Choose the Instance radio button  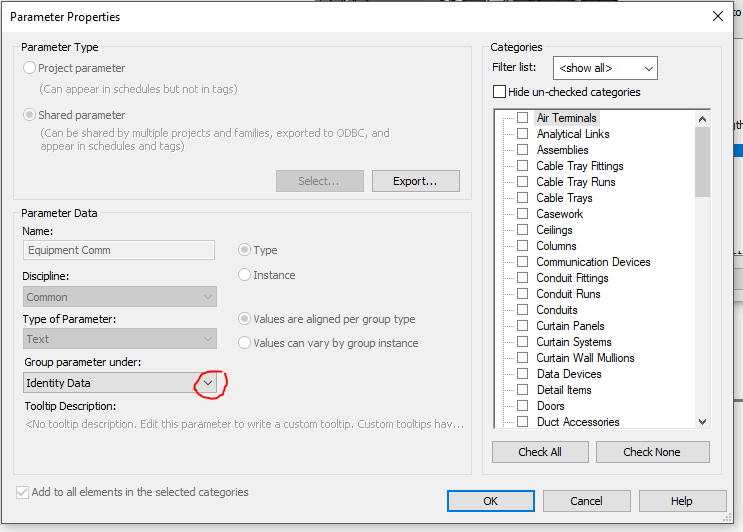[x=244, y=275]
